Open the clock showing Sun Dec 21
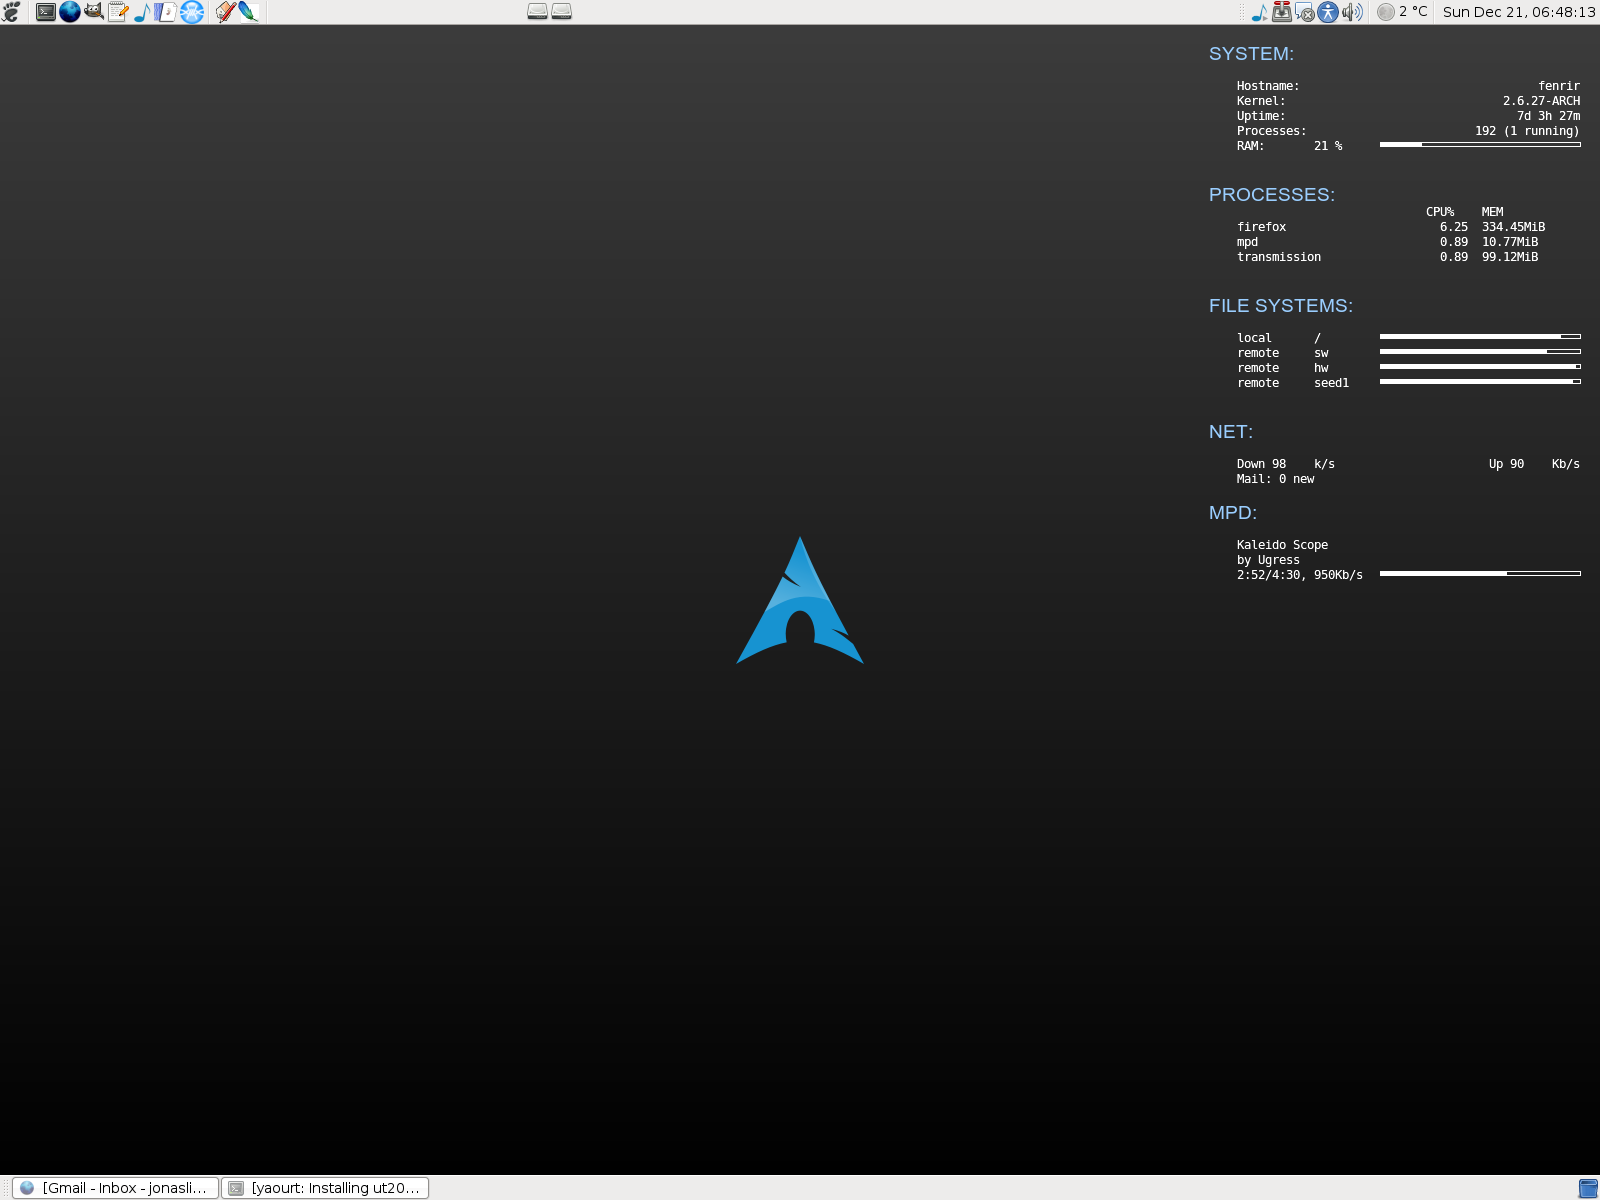 (1518, 12)
